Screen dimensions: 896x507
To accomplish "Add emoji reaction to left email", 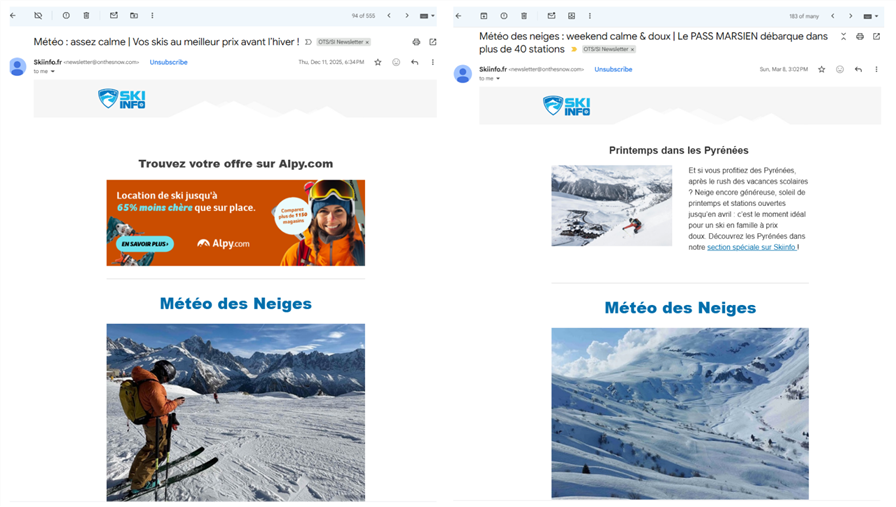I will [396, 62].
